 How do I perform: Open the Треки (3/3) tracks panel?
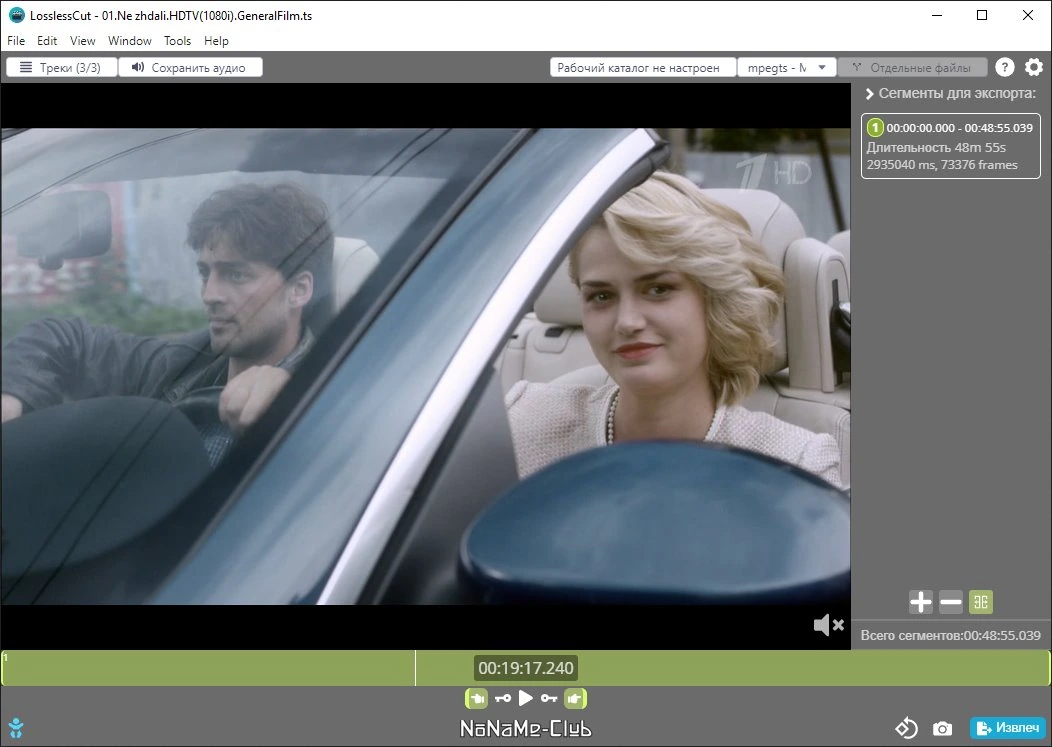(61, 67)
